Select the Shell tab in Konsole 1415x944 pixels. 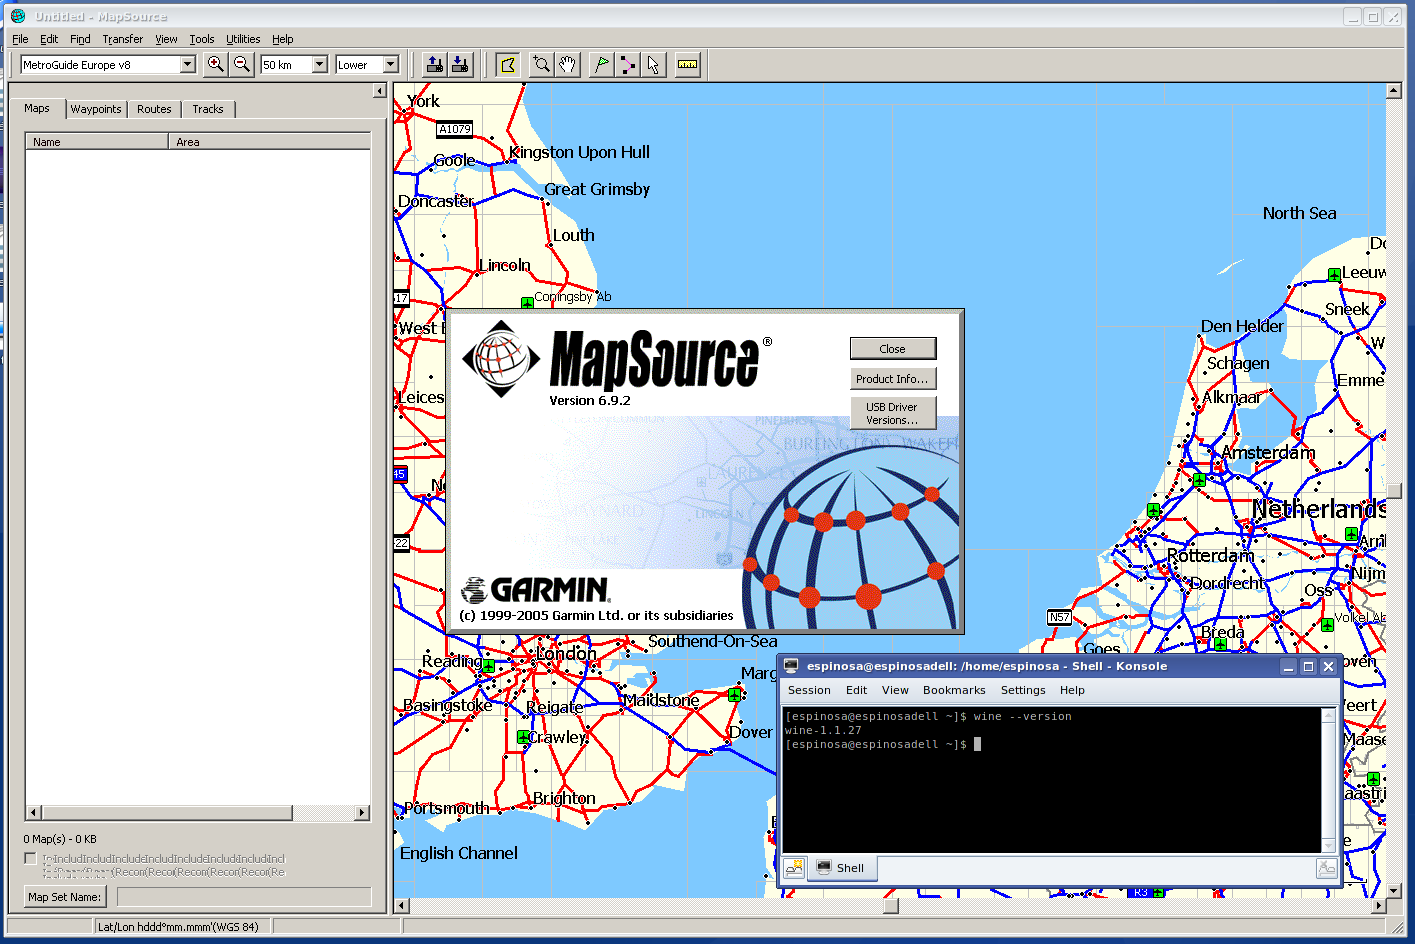pos(842,868)
